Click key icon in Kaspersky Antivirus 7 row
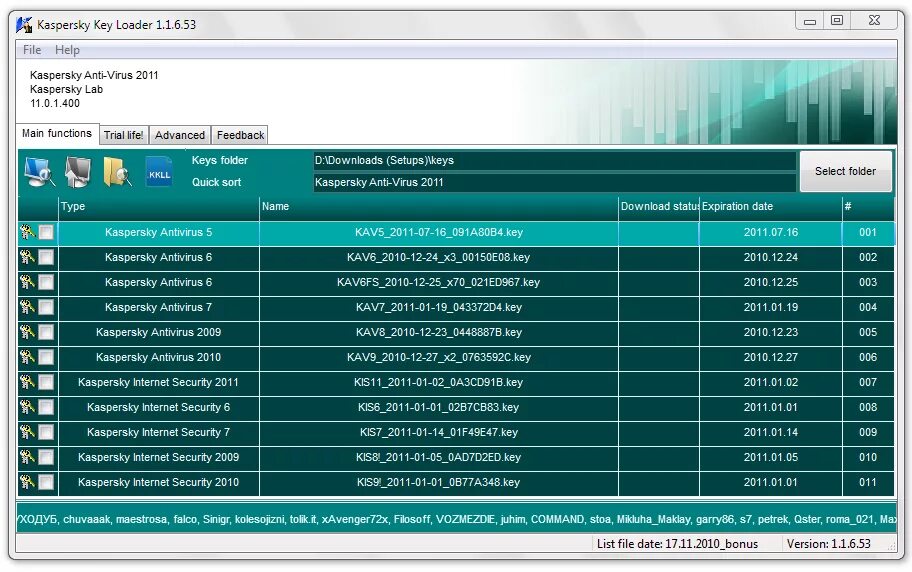The width and height of the screenshot is (912, 572). point(27,307)
